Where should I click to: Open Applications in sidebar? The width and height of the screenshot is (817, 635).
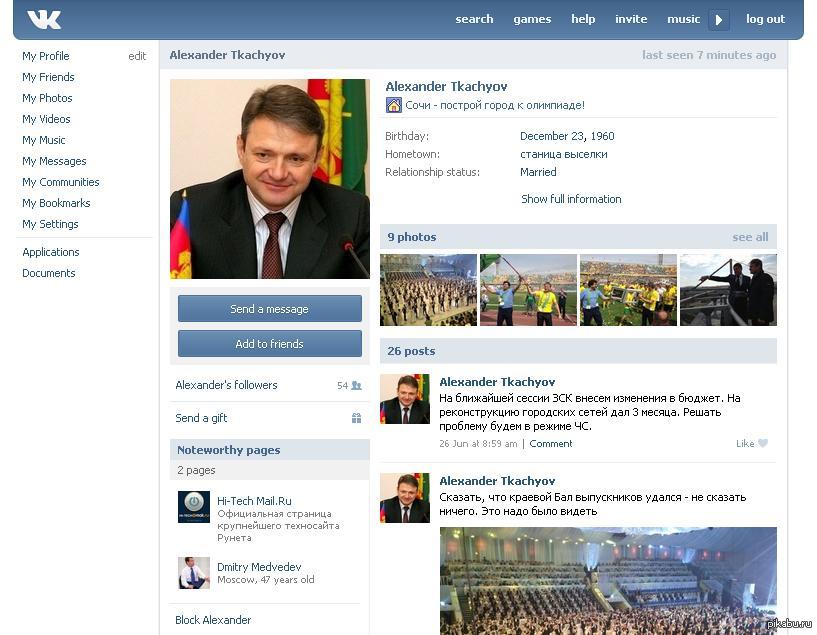click(51, 252)
